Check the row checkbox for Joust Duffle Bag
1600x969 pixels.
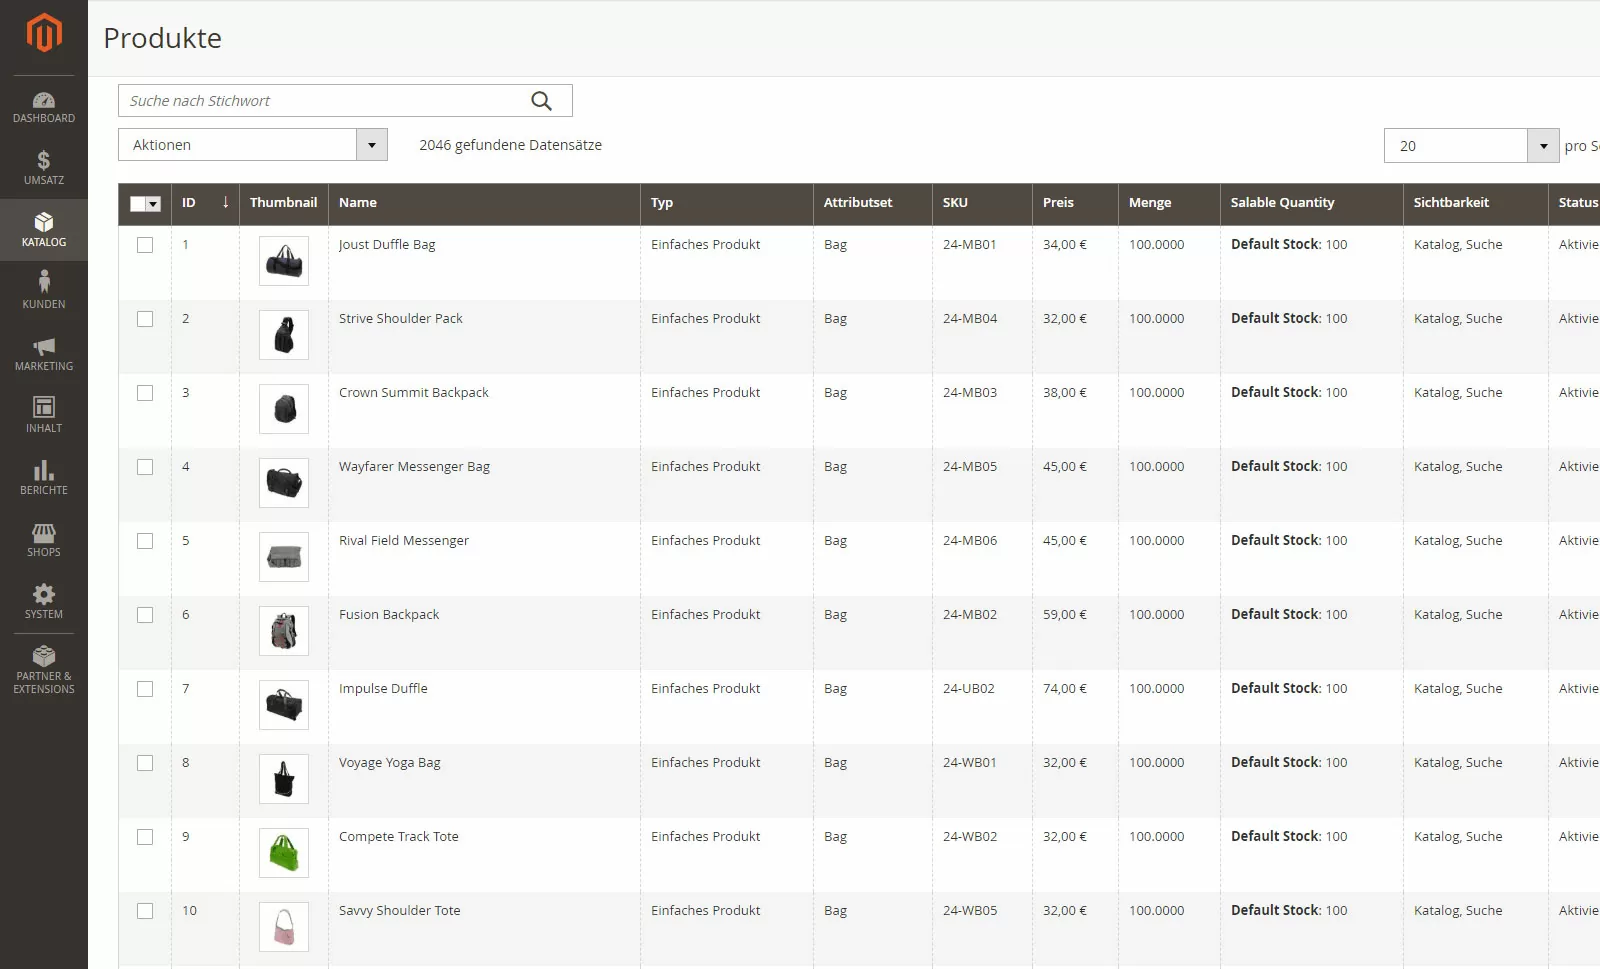(x=145, y=245)
